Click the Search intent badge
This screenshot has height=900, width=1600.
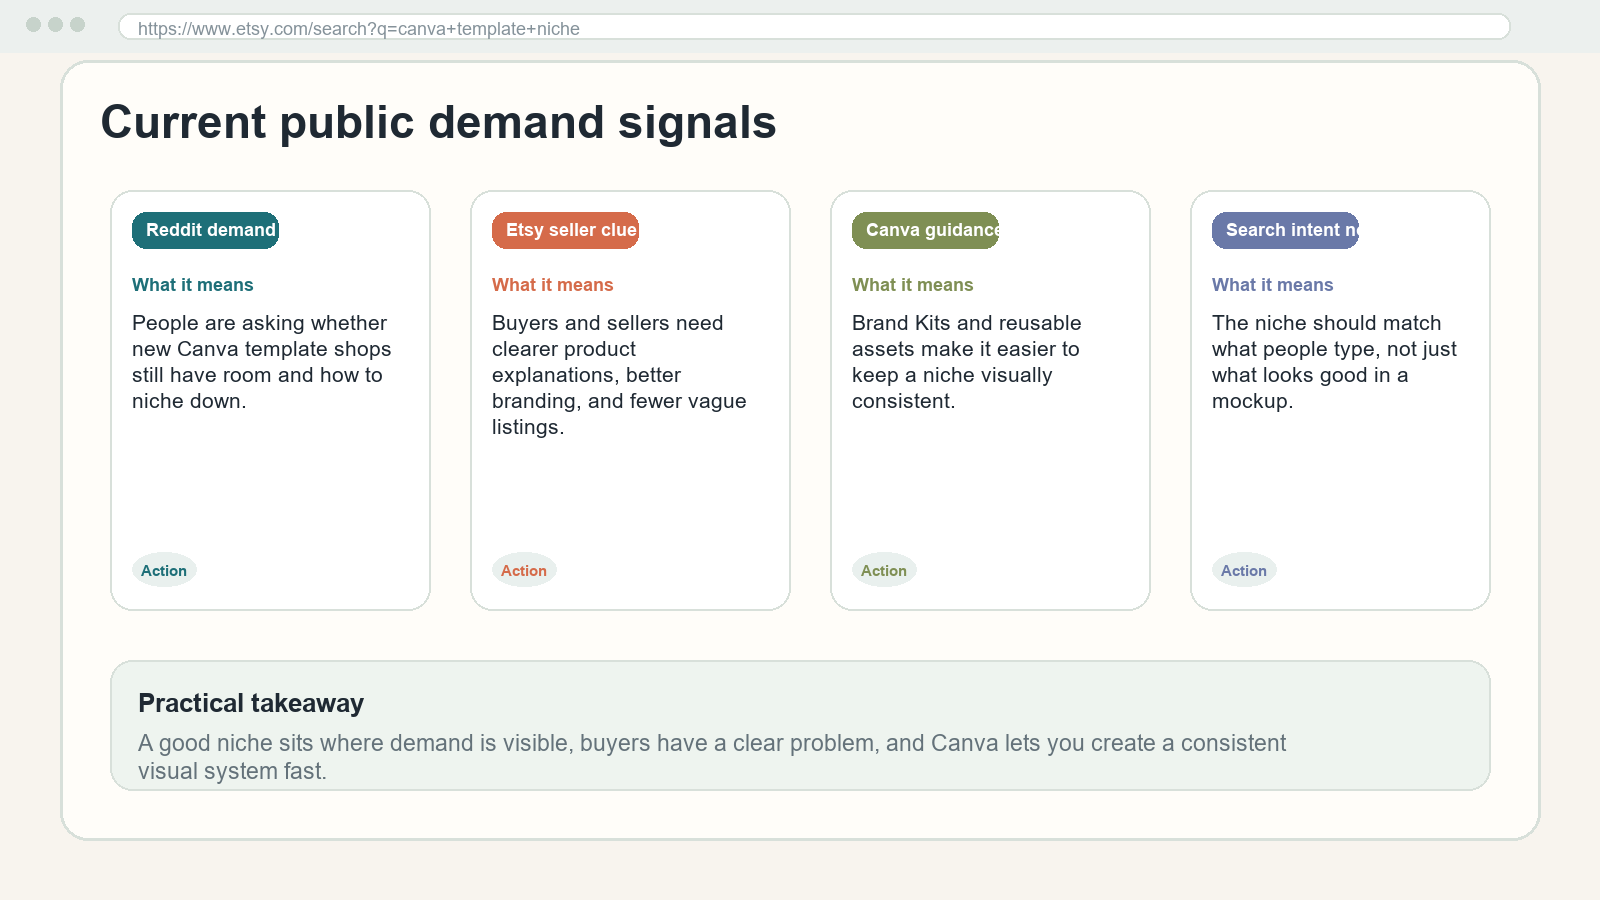click(1285, 230)
